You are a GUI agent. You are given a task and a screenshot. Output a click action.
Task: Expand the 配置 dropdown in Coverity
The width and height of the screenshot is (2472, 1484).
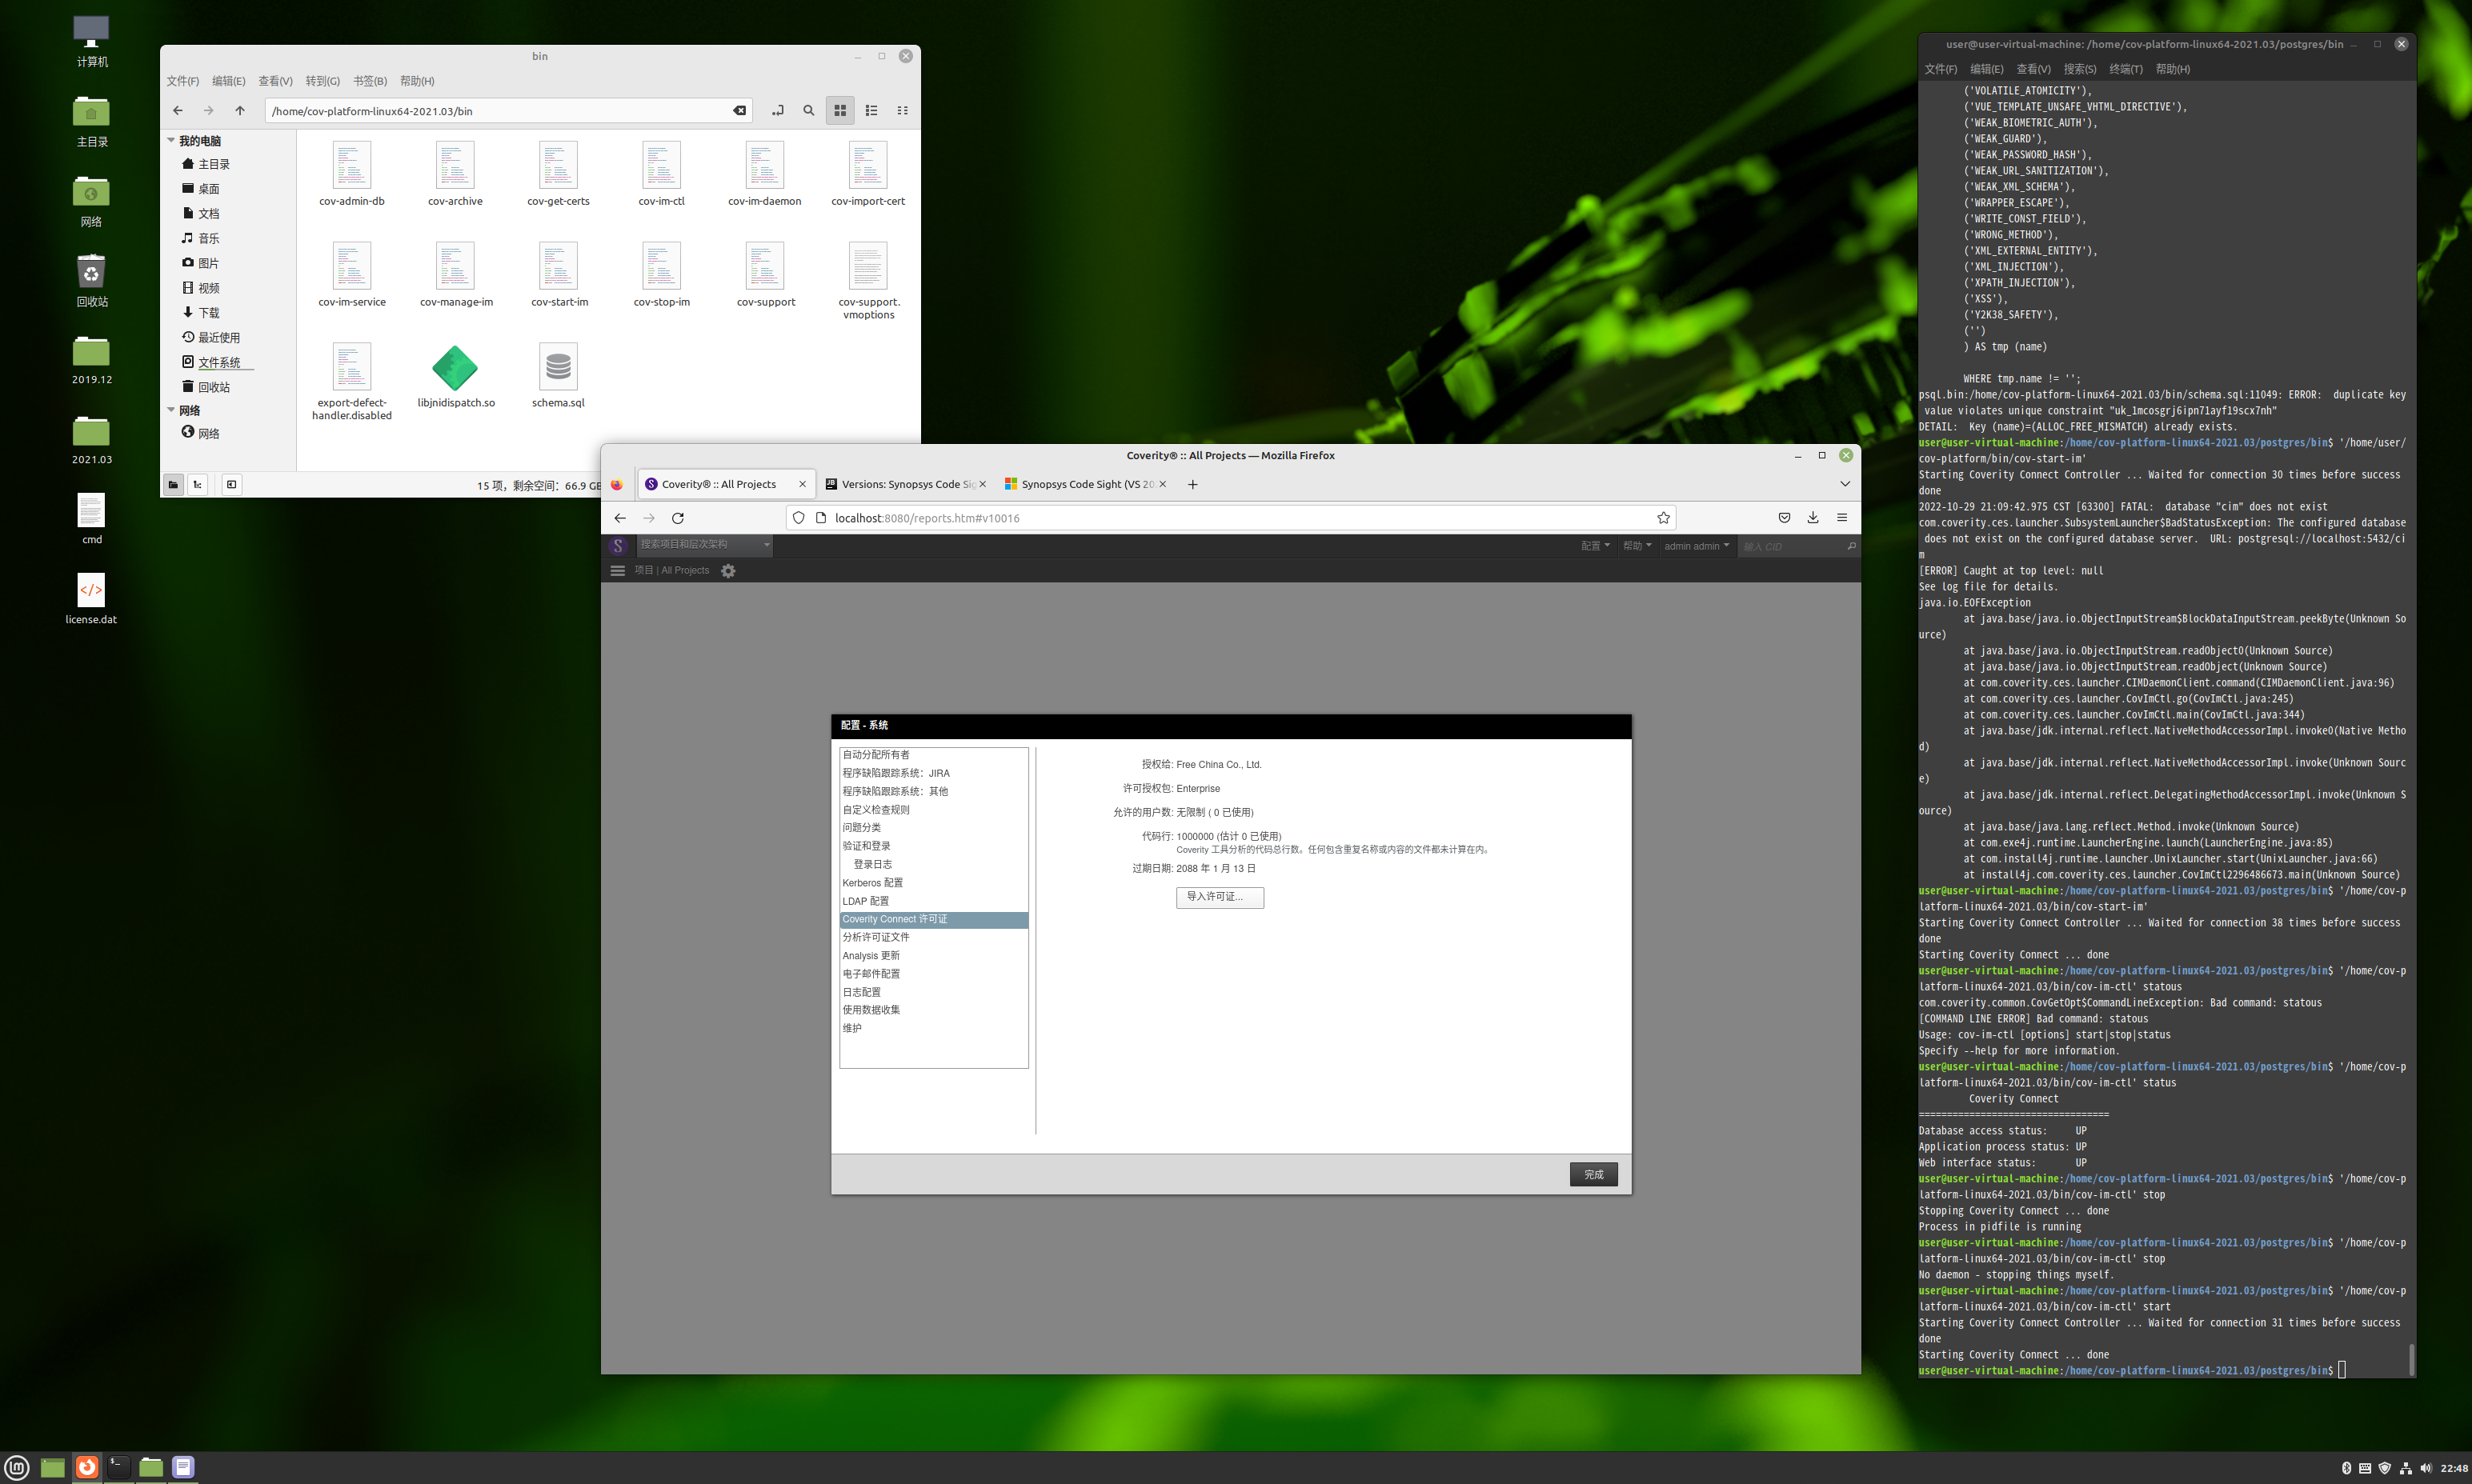click(1595, 546)
